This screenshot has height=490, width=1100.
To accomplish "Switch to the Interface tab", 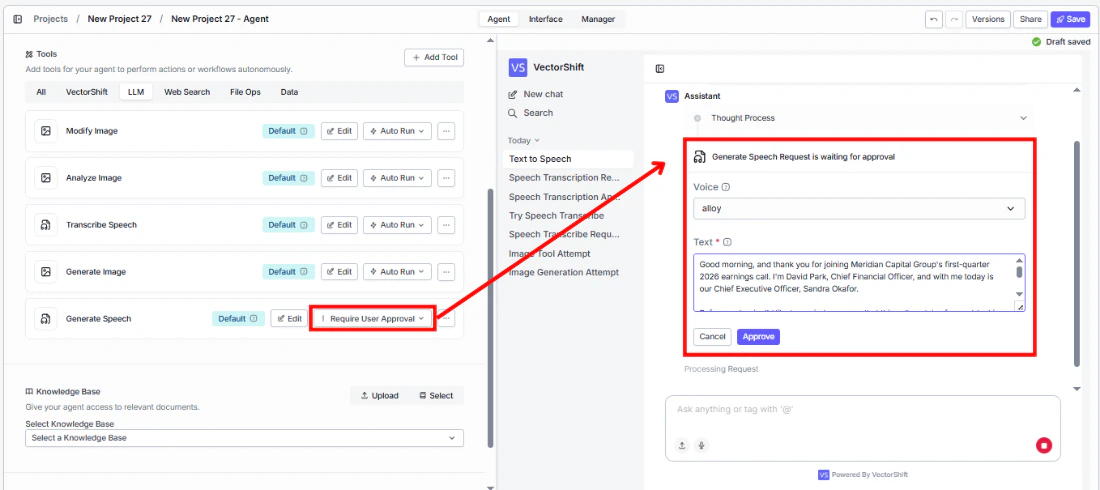I will pyautogui.click(x=546, y=19).
